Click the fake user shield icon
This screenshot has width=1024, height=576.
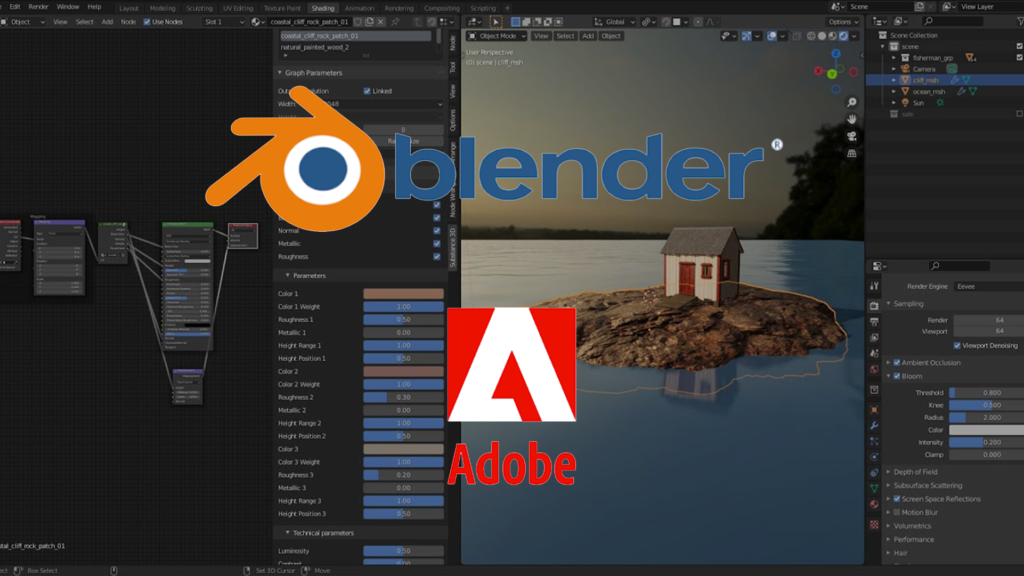point(358,22)
